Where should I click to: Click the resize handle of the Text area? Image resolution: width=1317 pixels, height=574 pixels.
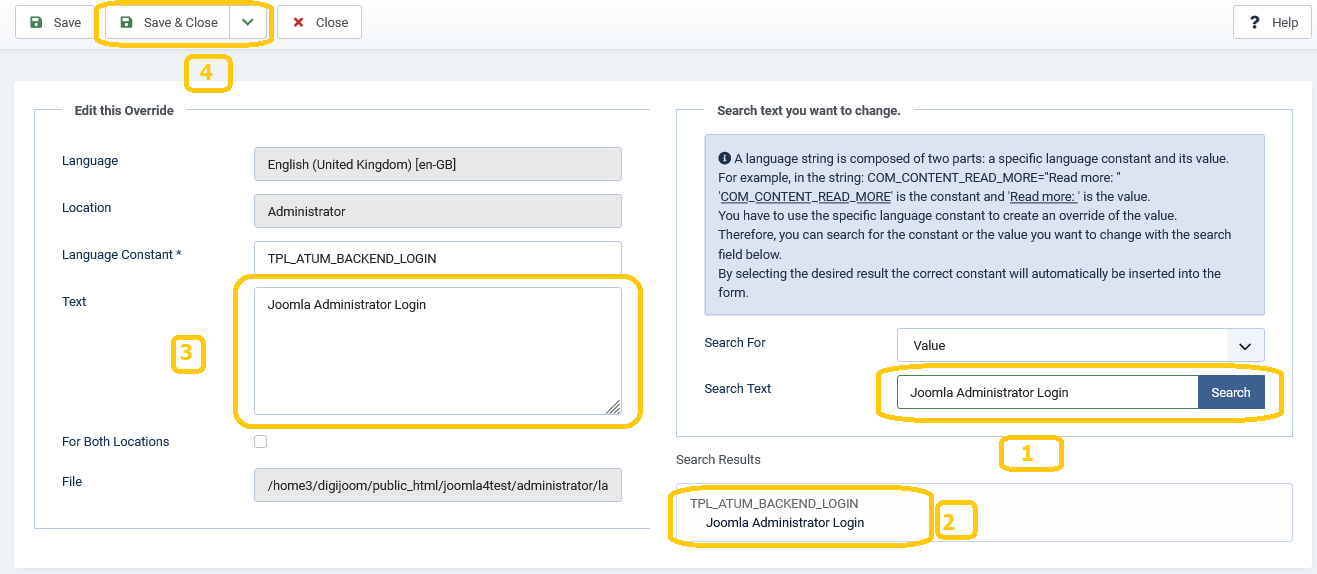612,406
